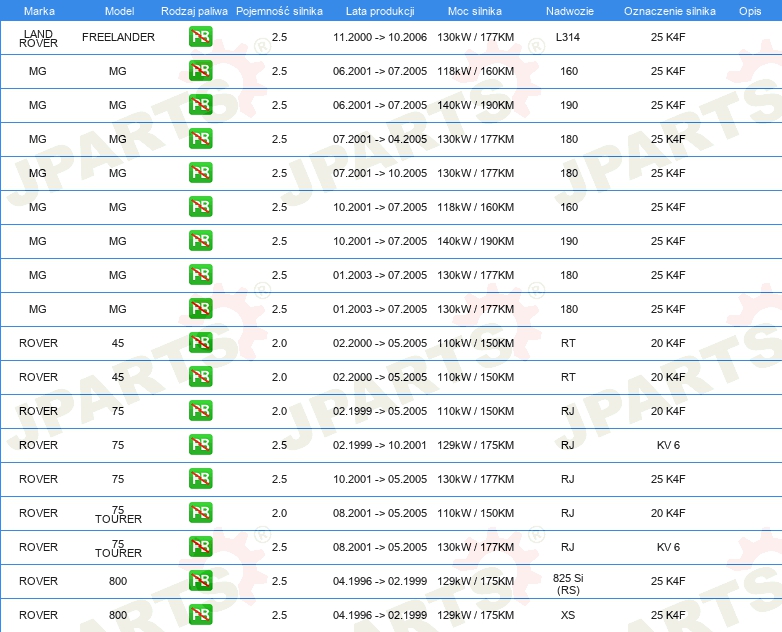Select the 11.2000 -> 10.2006 production years cell
Viewport: 782px width, 632px height.
click(380, 37)
